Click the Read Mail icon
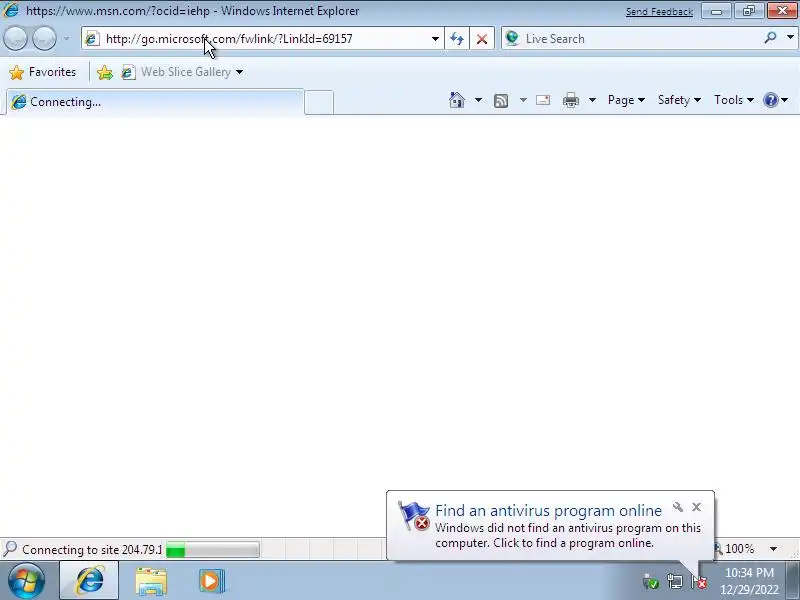This screenshot has width=800, height=600. [x=543, y=100]
